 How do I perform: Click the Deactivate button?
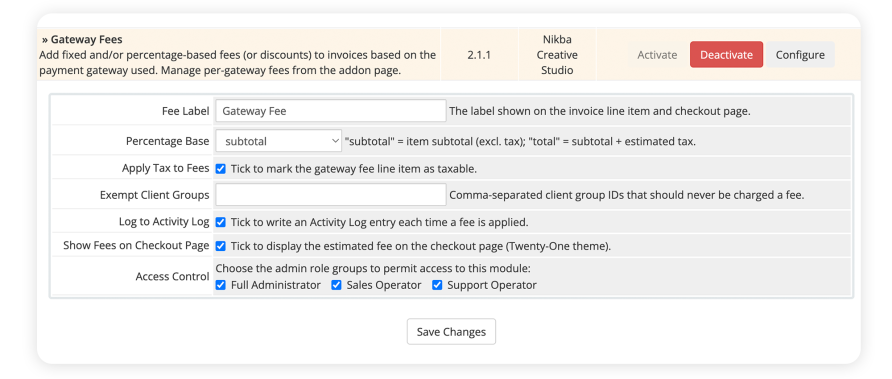(726, 55)
